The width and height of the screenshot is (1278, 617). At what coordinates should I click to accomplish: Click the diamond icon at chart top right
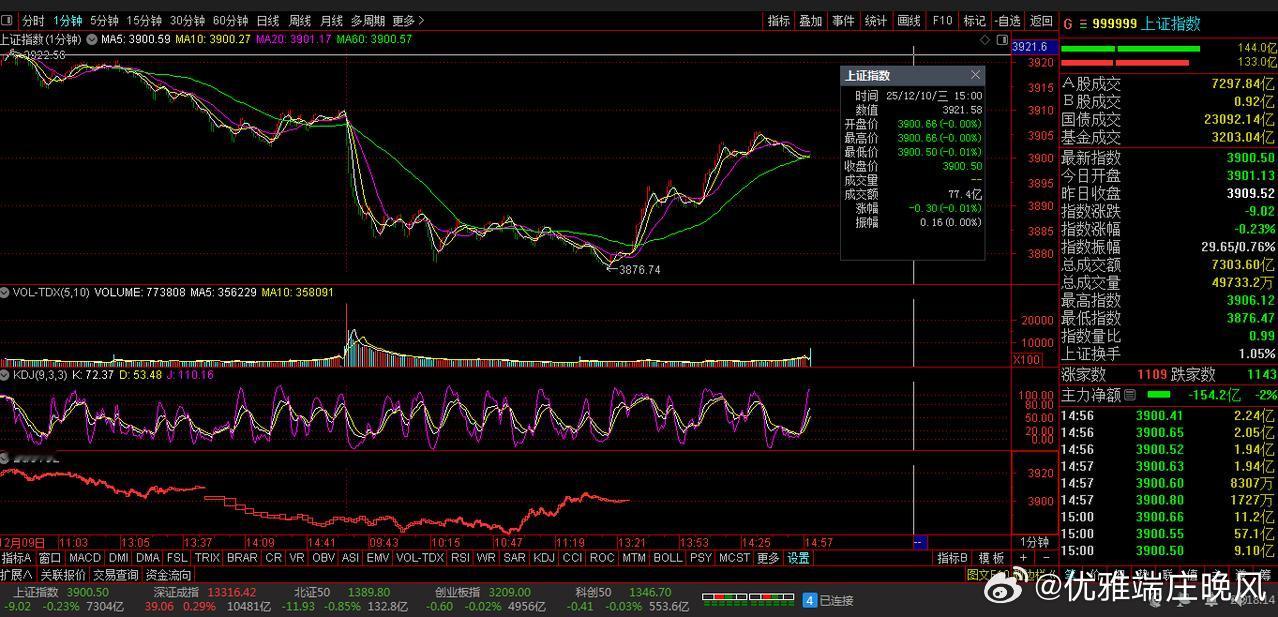[985, 40]
